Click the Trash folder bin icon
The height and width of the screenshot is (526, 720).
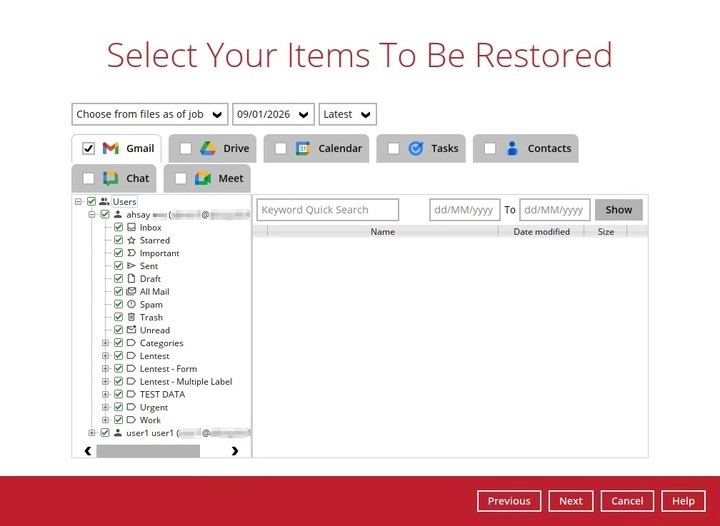[x=131, y=317]
